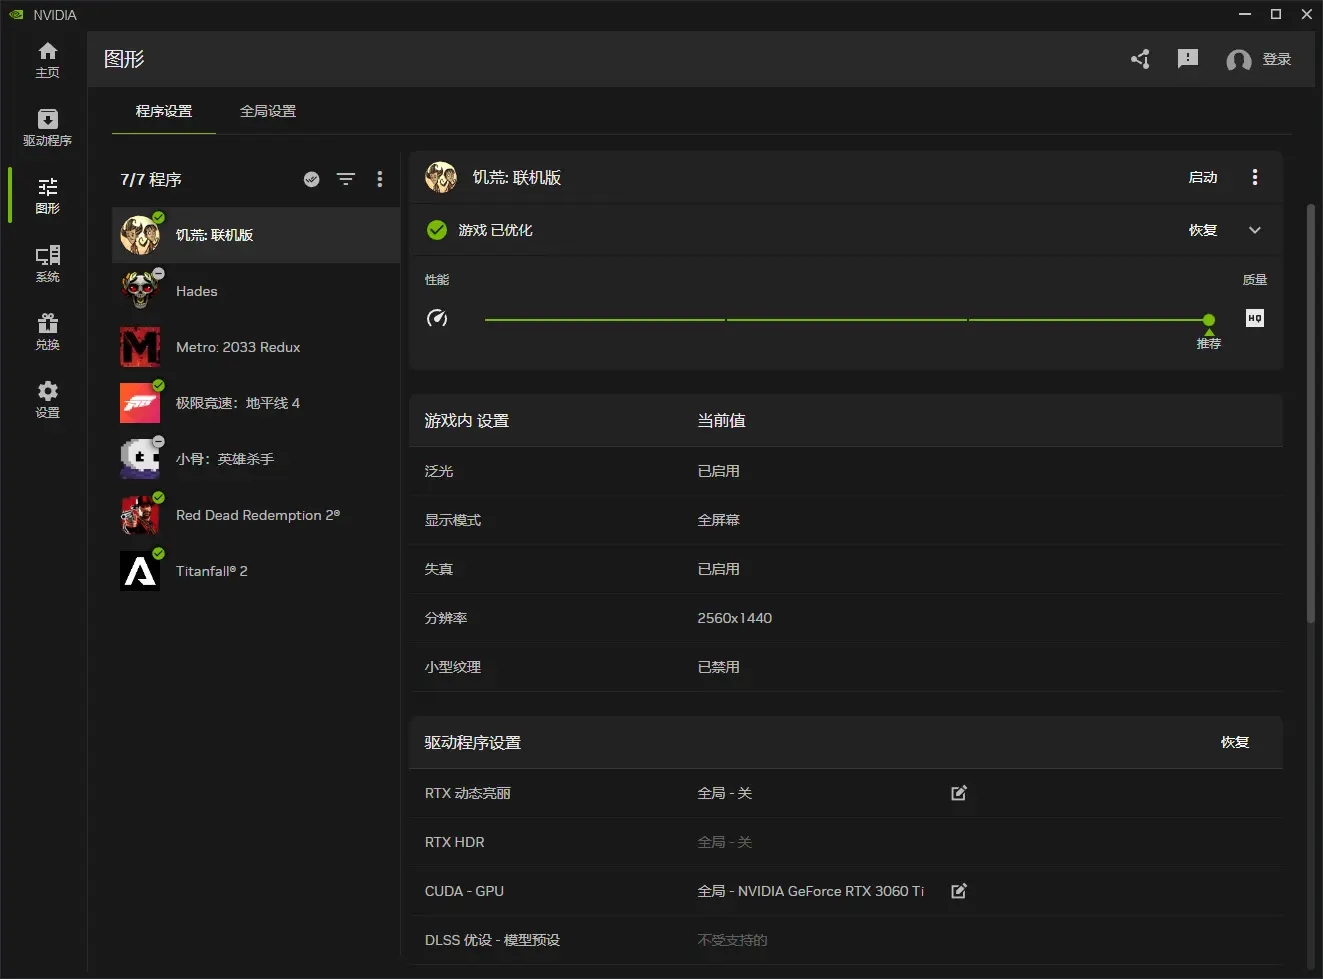Click the 泛光 setting row
This screenshot has width=1323, height=979.
(846, 471)
